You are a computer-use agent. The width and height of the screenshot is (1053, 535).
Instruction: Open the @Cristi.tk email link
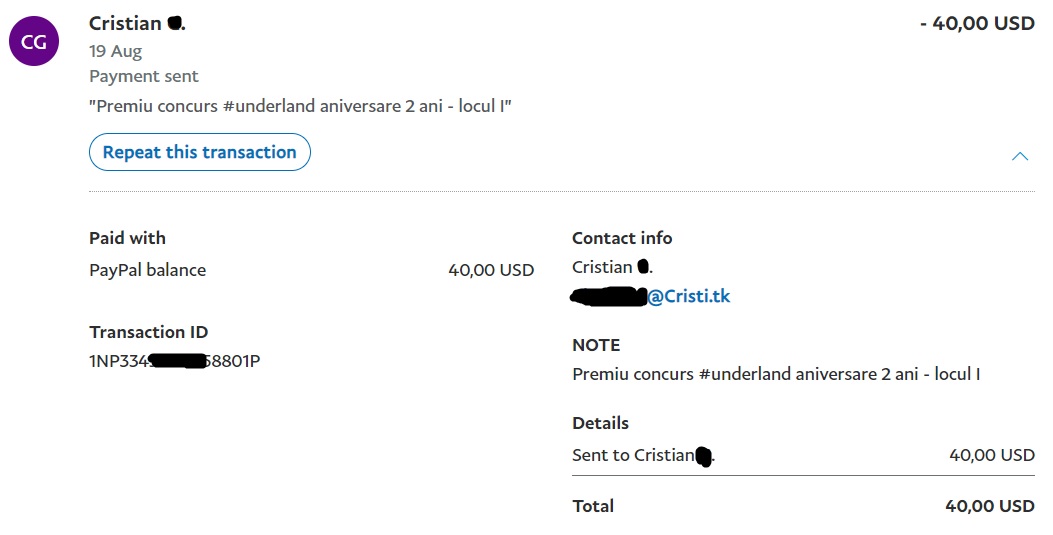pyautogui.click(x=689, y=297)
